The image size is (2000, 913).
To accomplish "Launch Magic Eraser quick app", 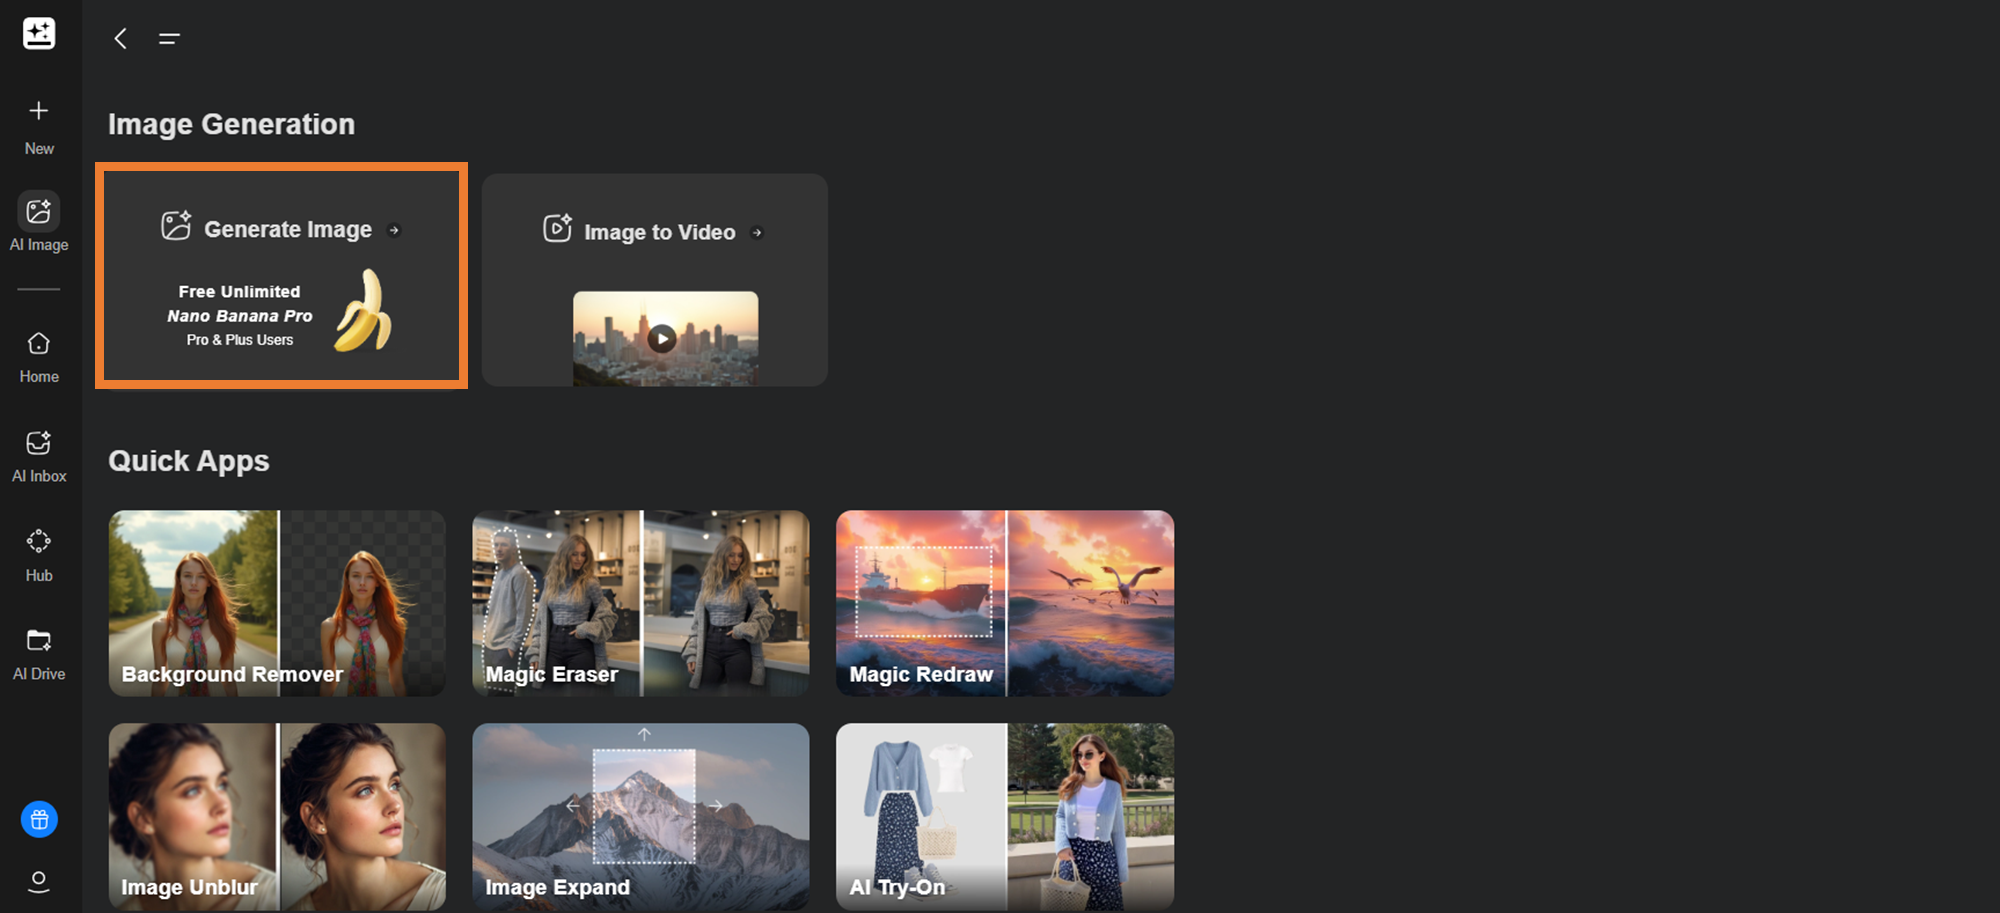I will [640, 603].
